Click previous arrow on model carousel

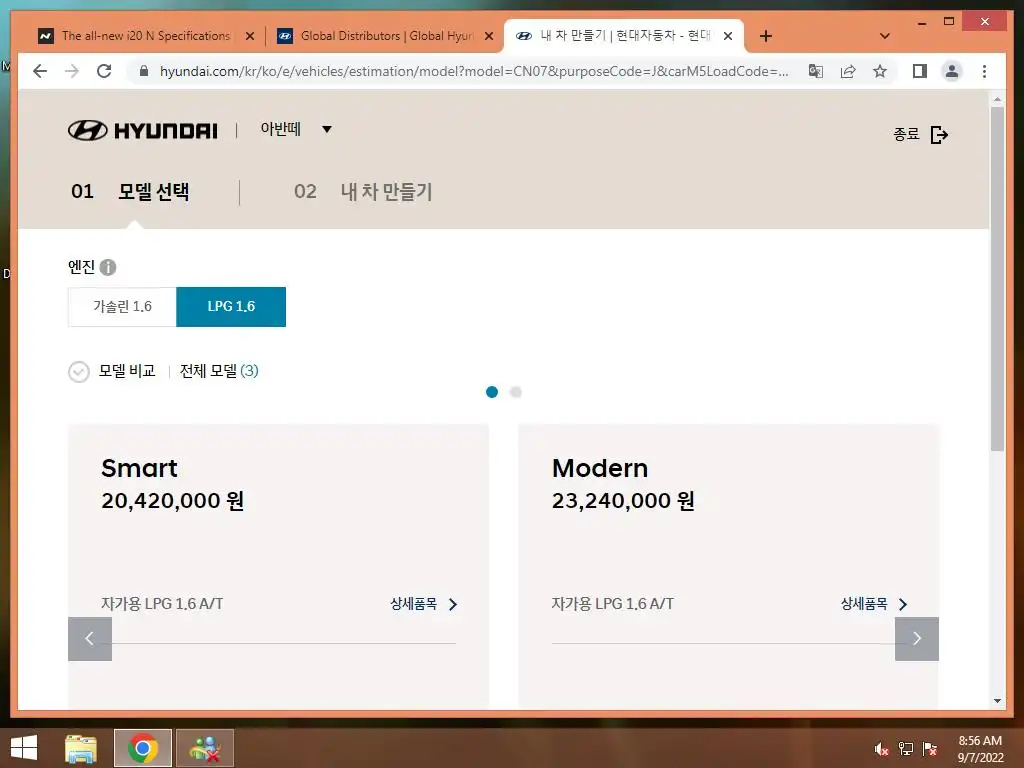[90, 639]
